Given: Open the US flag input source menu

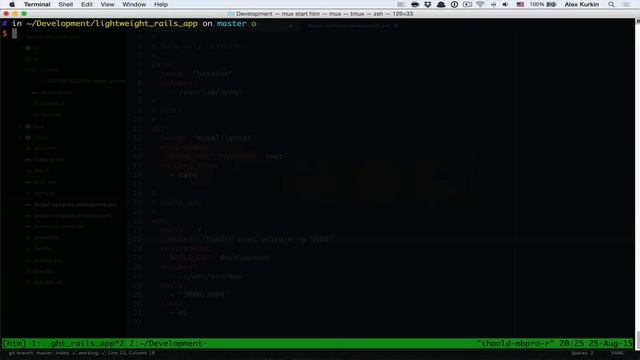Looking at the screenshot, I should point(520,4).
